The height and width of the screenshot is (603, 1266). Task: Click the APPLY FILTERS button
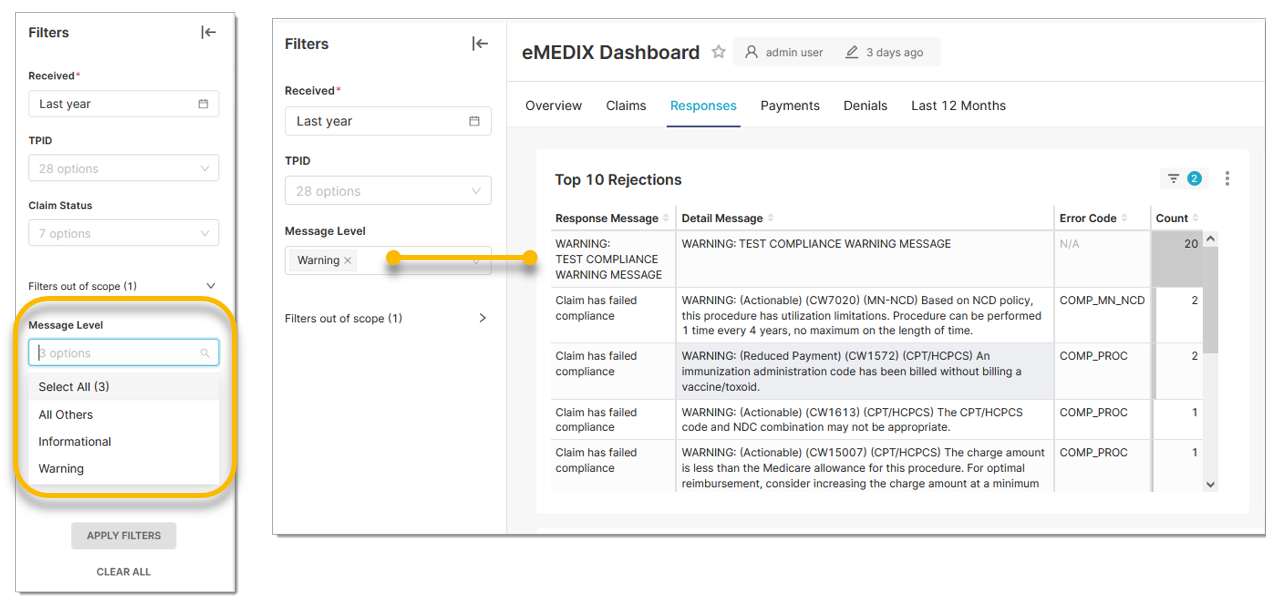[123, 536]
